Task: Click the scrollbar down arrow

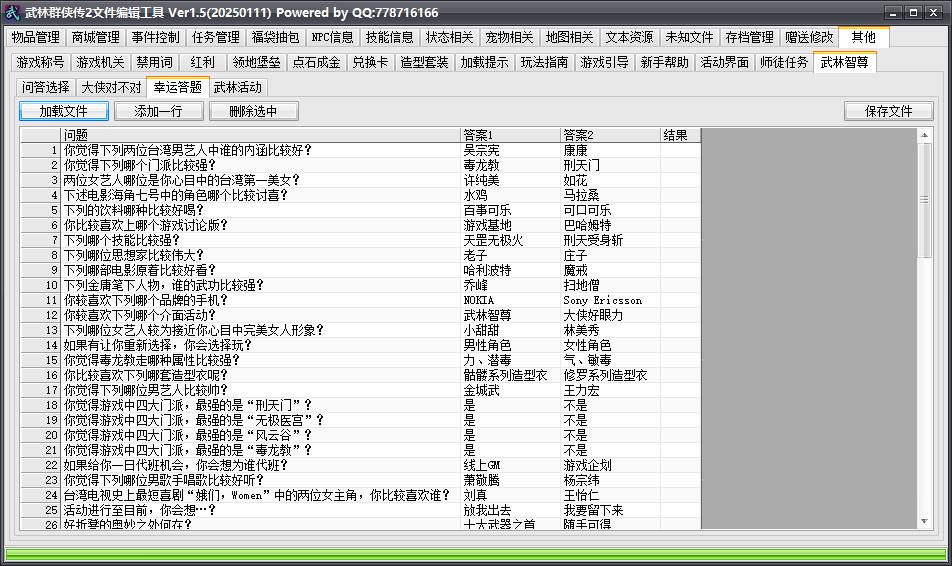Action: tap(924, 521)
